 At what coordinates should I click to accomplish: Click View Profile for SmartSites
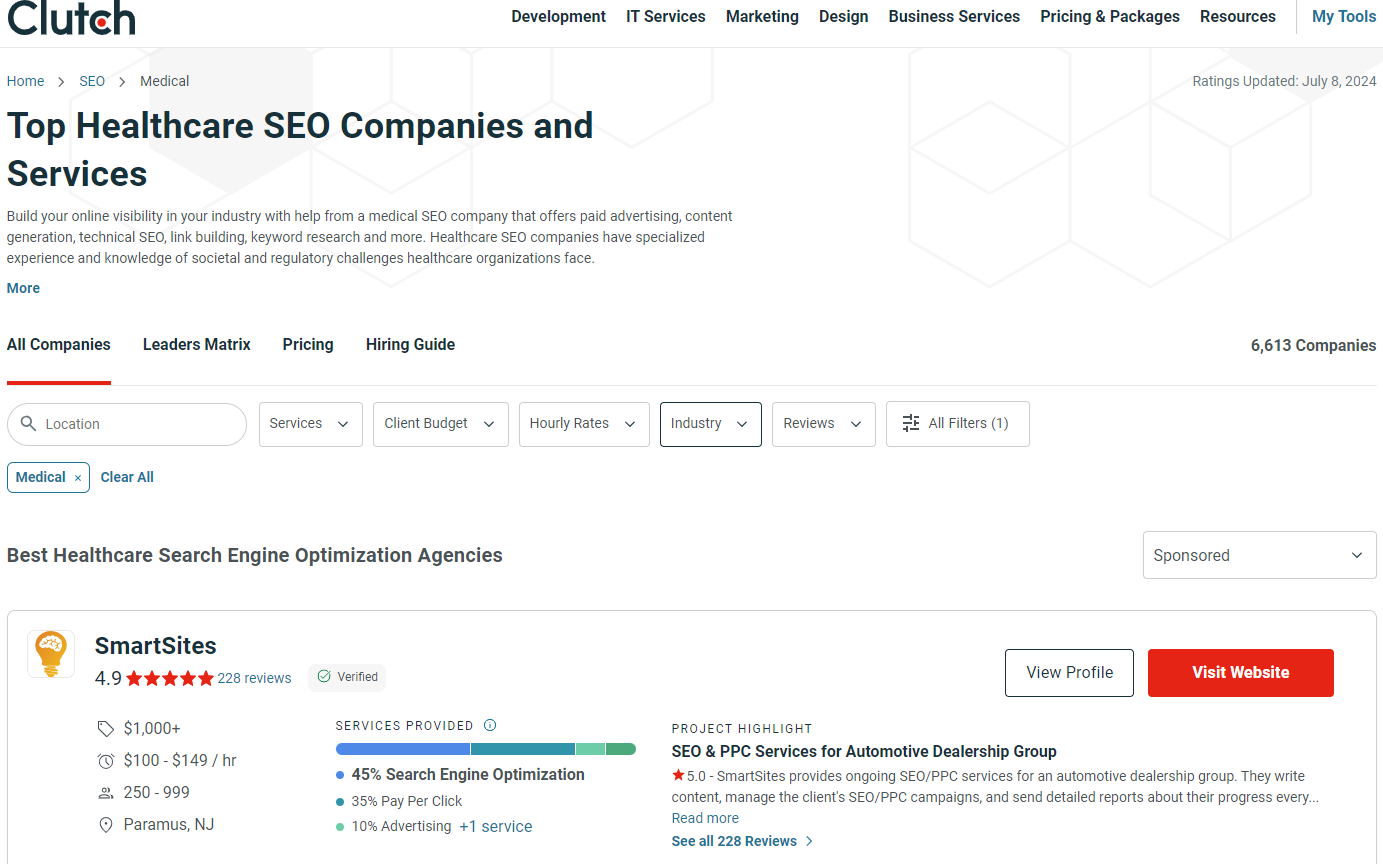tap(1069, 673)
